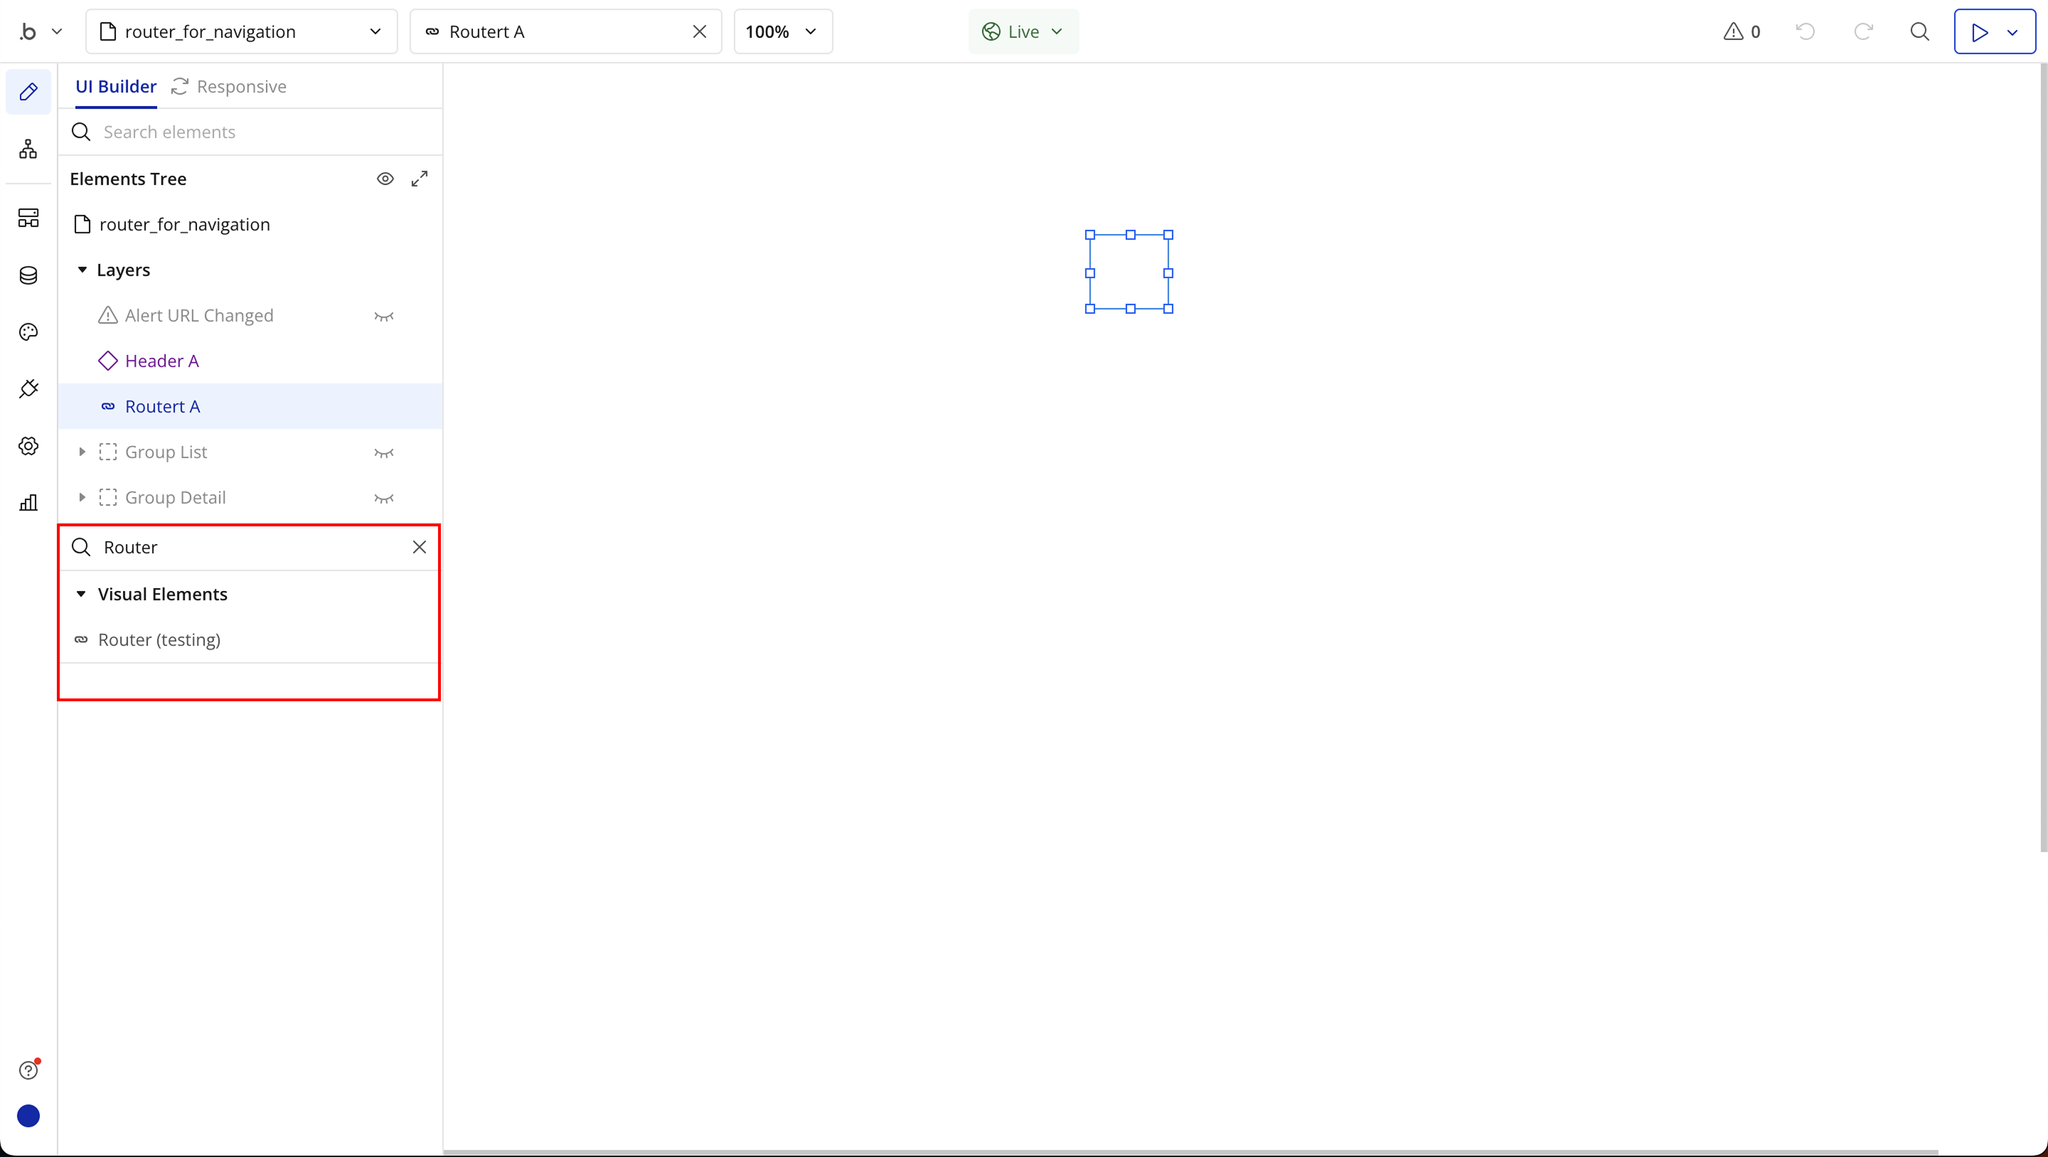Click the Live version button

coord(1022,32)
